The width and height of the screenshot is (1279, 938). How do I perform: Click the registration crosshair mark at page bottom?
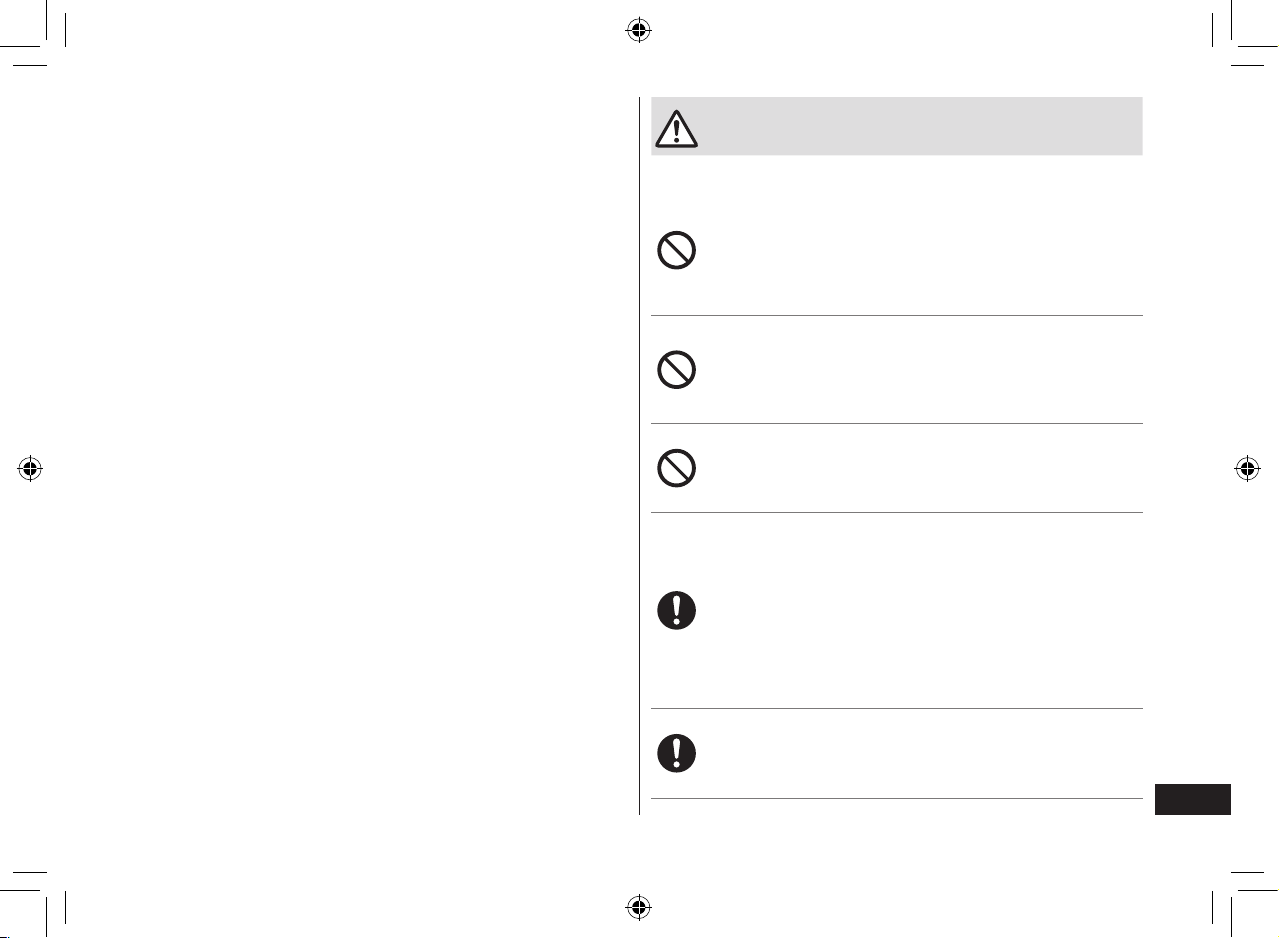coord(639,907)
